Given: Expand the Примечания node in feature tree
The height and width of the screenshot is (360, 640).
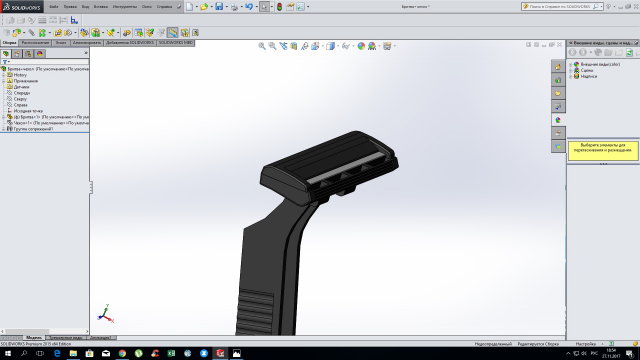Looking at the screenshot, I should [x=4, y=81].
